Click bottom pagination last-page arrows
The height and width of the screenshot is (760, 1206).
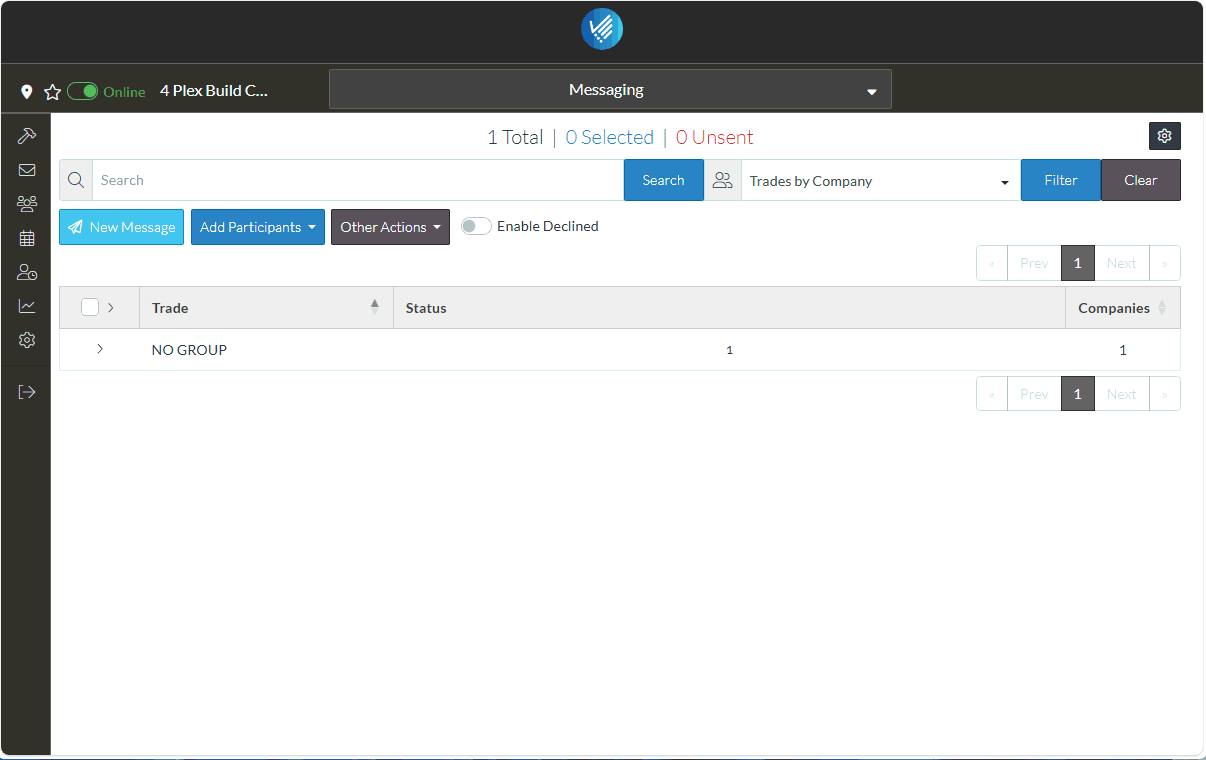pos(1165,394)
